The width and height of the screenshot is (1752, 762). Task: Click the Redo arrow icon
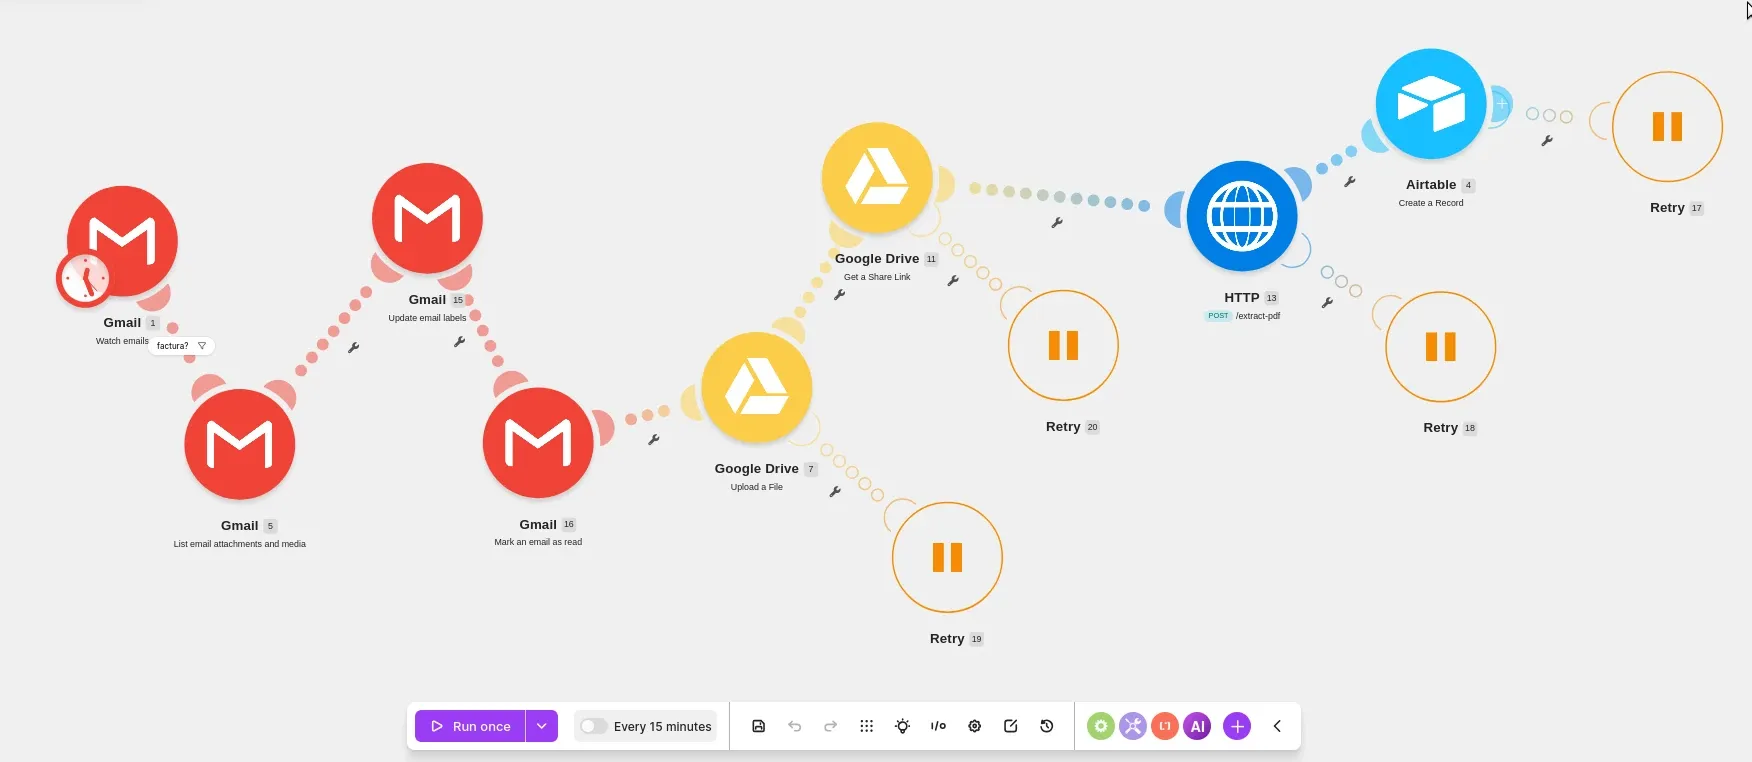pyautogui.click(x=830, y=726)
